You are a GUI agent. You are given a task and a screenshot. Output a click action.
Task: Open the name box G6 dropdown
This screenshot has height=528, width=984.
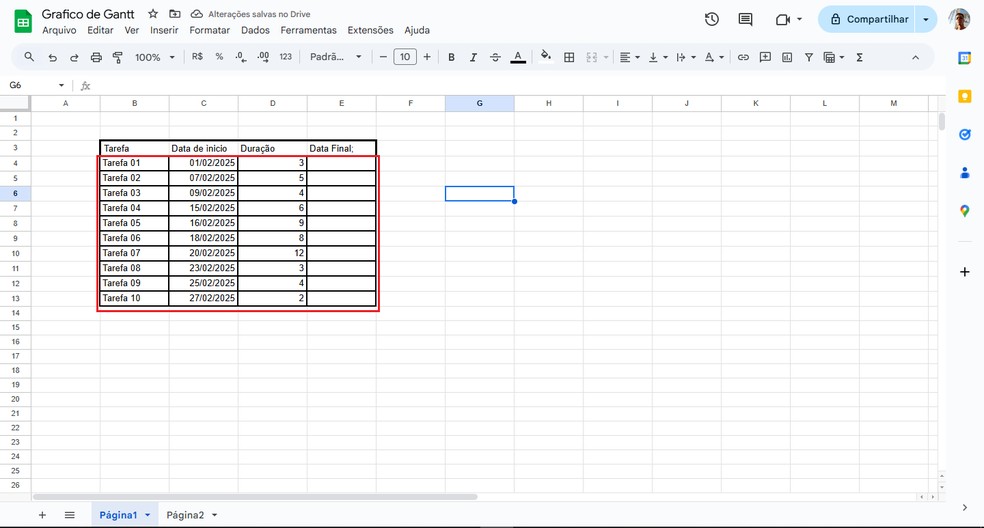tap(62, 85)
